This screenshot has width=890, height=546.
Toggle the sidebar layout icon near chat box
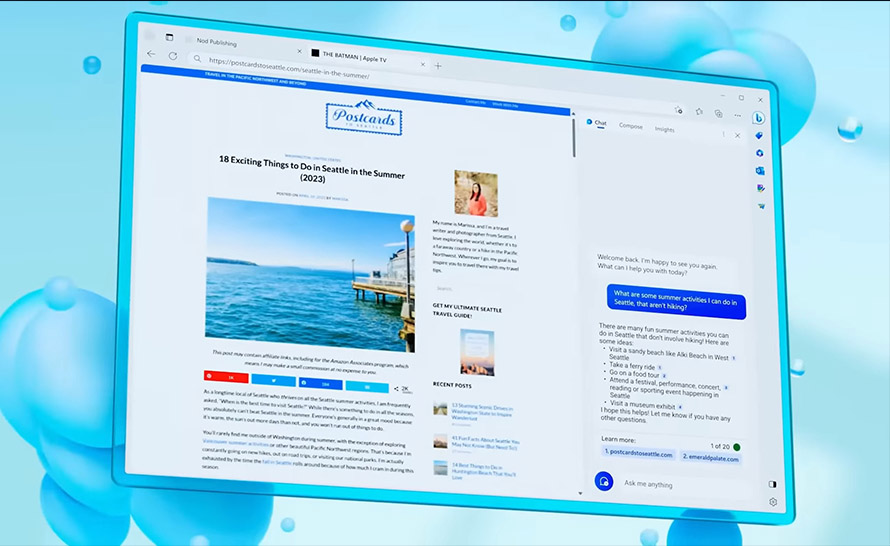coord(772,484)
